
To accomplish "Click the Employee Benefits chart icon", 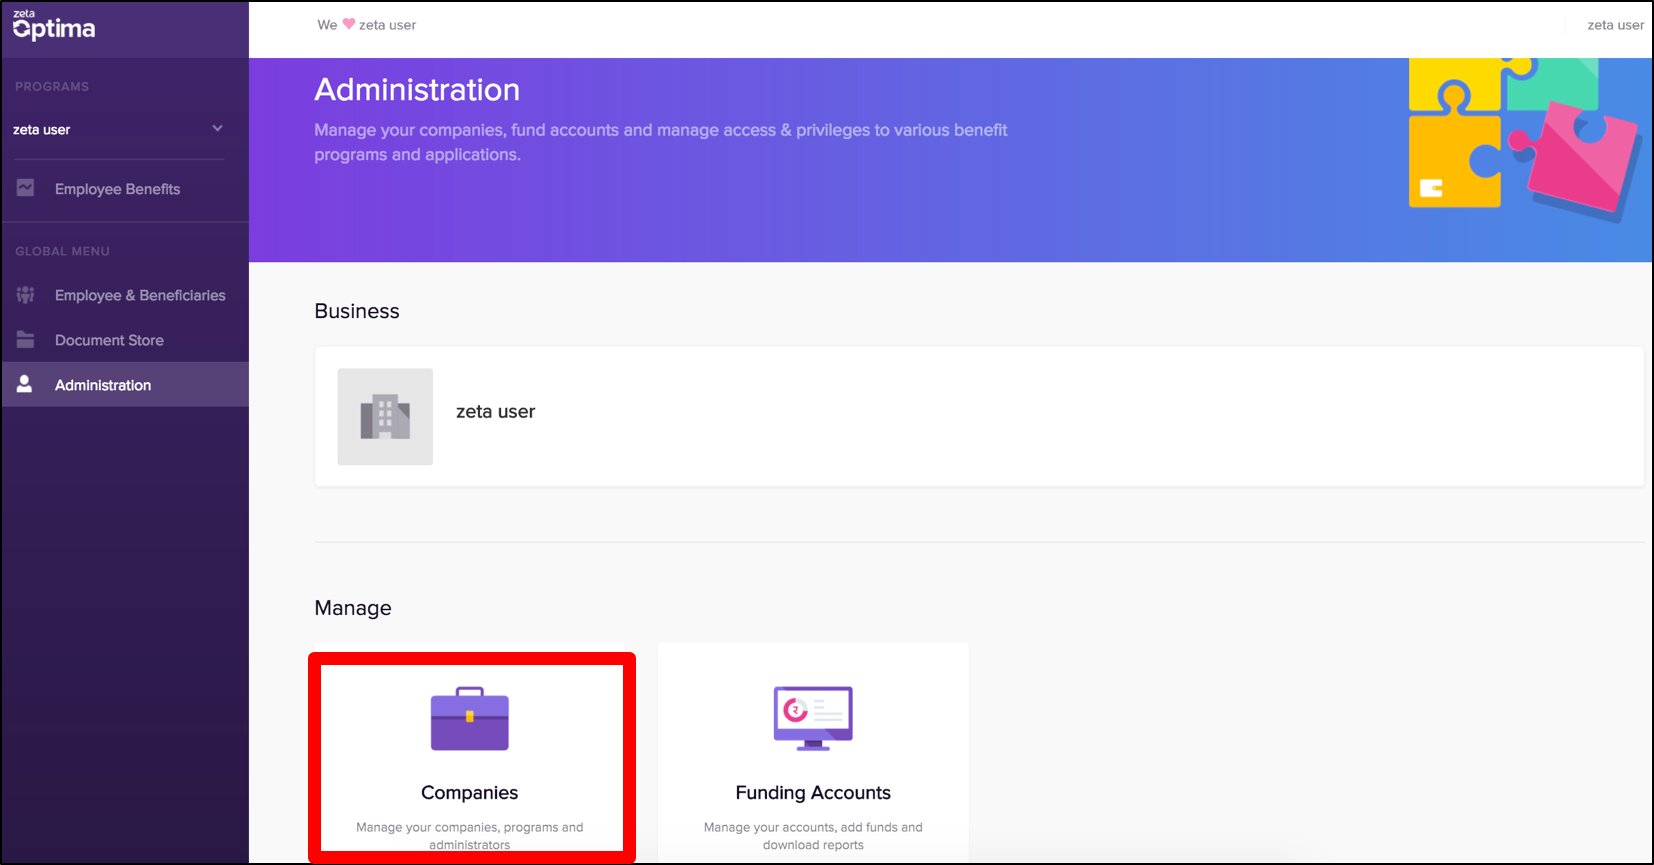I will tap(26, 188).
